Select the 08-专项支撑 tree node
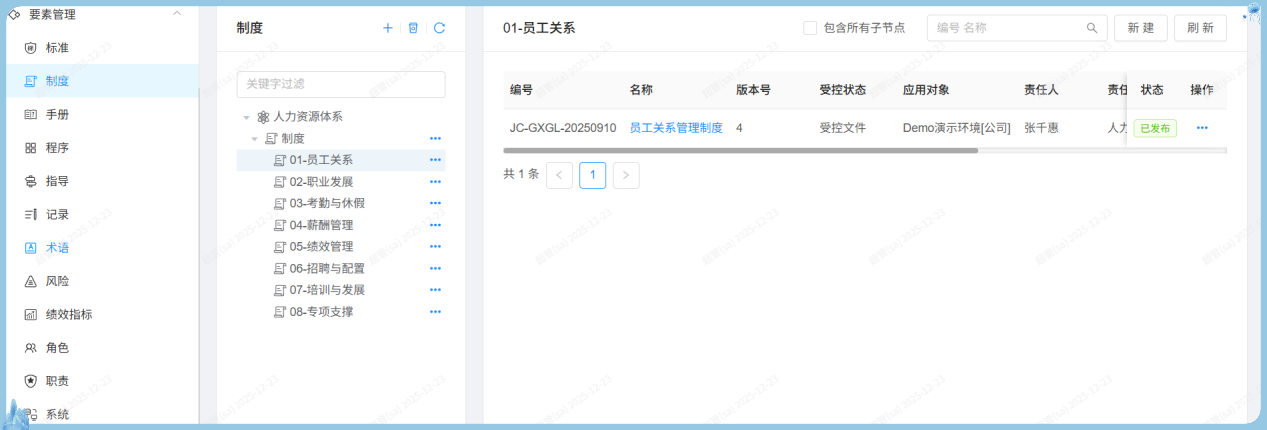Screen dimensions: 1267x430 coord(321,312)
